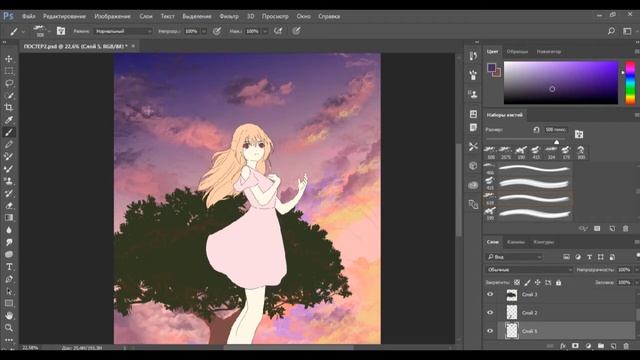Select the Gradient tool
This screenshot has width=640, height=360.
coord(9,218)
